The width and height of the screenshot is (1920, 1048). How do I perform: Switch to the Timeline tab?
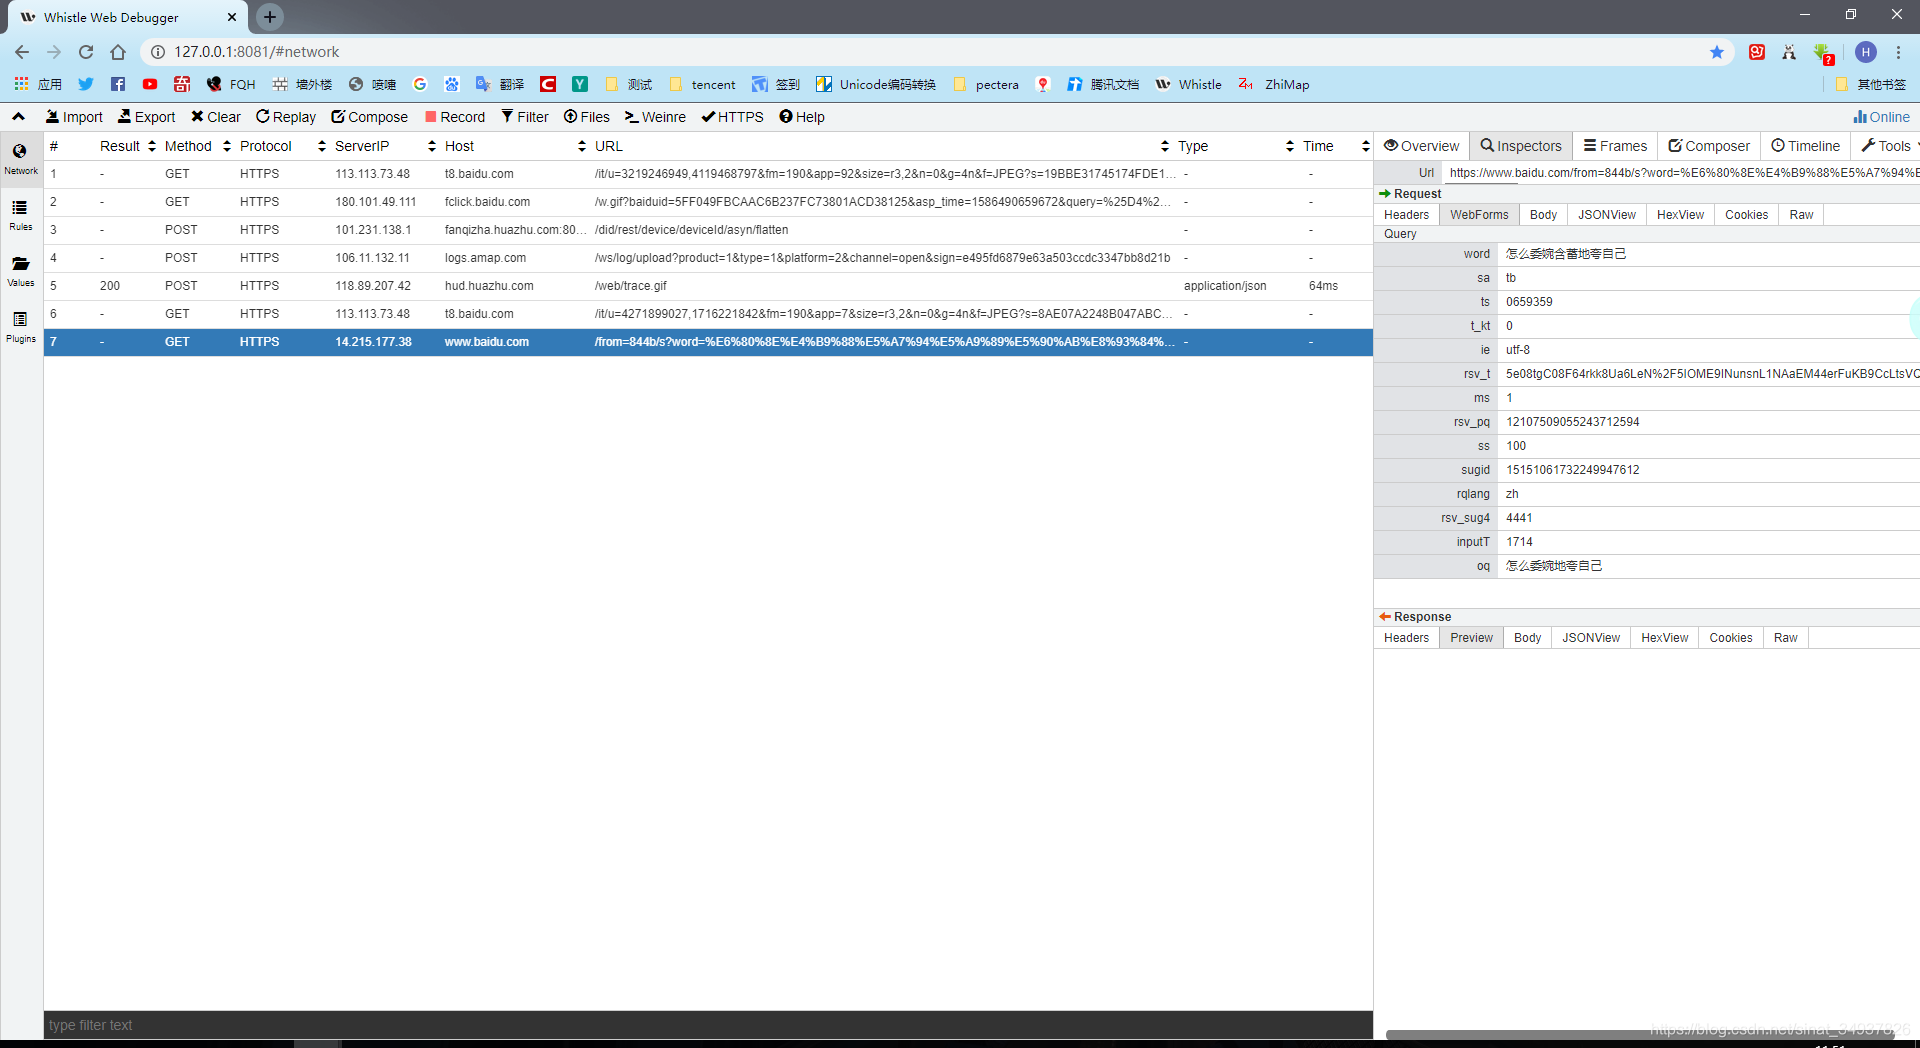[x=1805, y=146]
